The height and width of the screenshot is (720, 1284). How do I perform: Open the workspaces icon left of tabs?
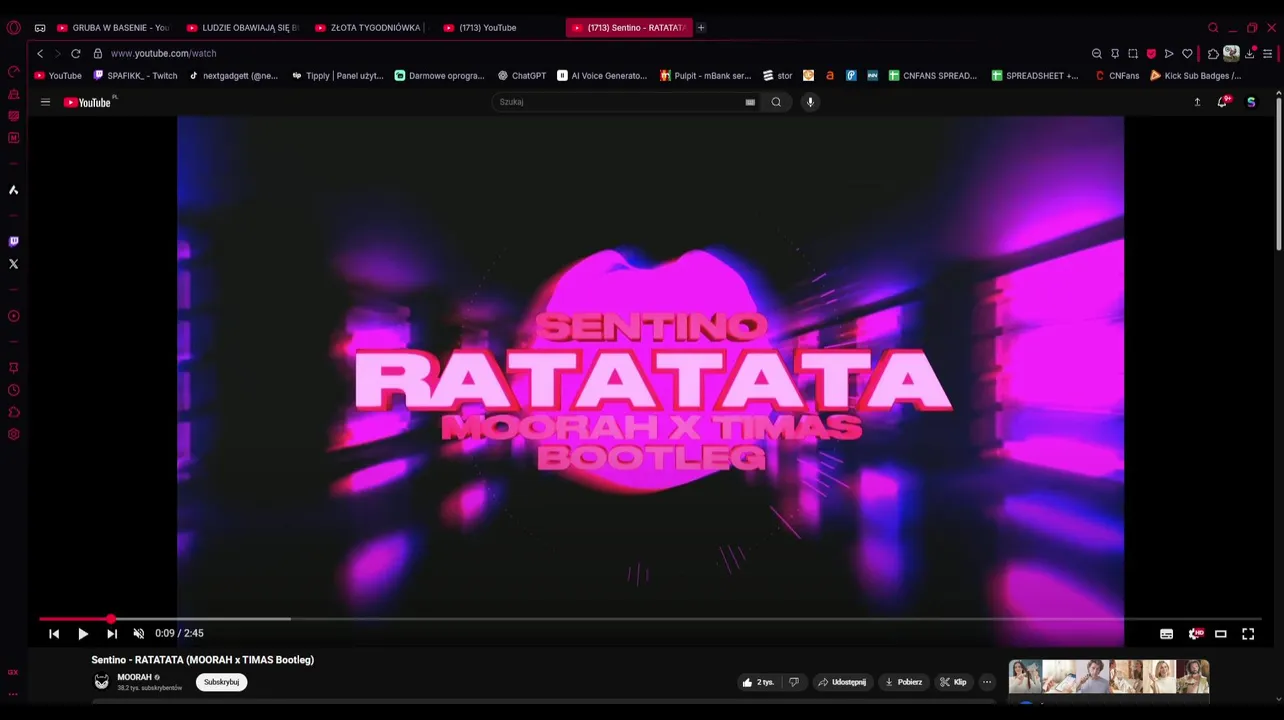pos(40,28)
